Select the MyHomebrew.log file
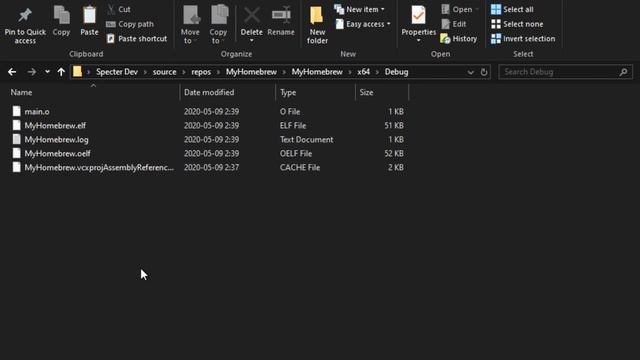The width and height of the screenshot is (640, 360). (x=56, y=140)
